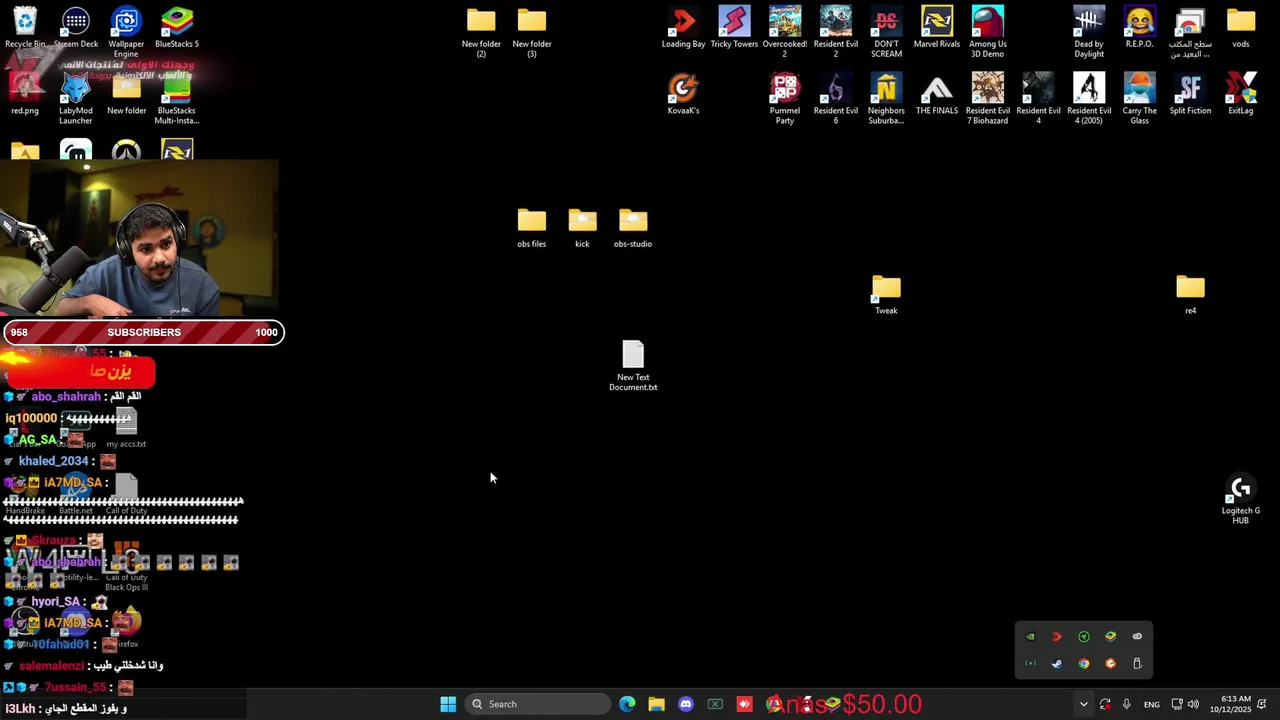Launch Overcooked! 2 shortcut
1280x720 pixels.
(x=785, y=32)
